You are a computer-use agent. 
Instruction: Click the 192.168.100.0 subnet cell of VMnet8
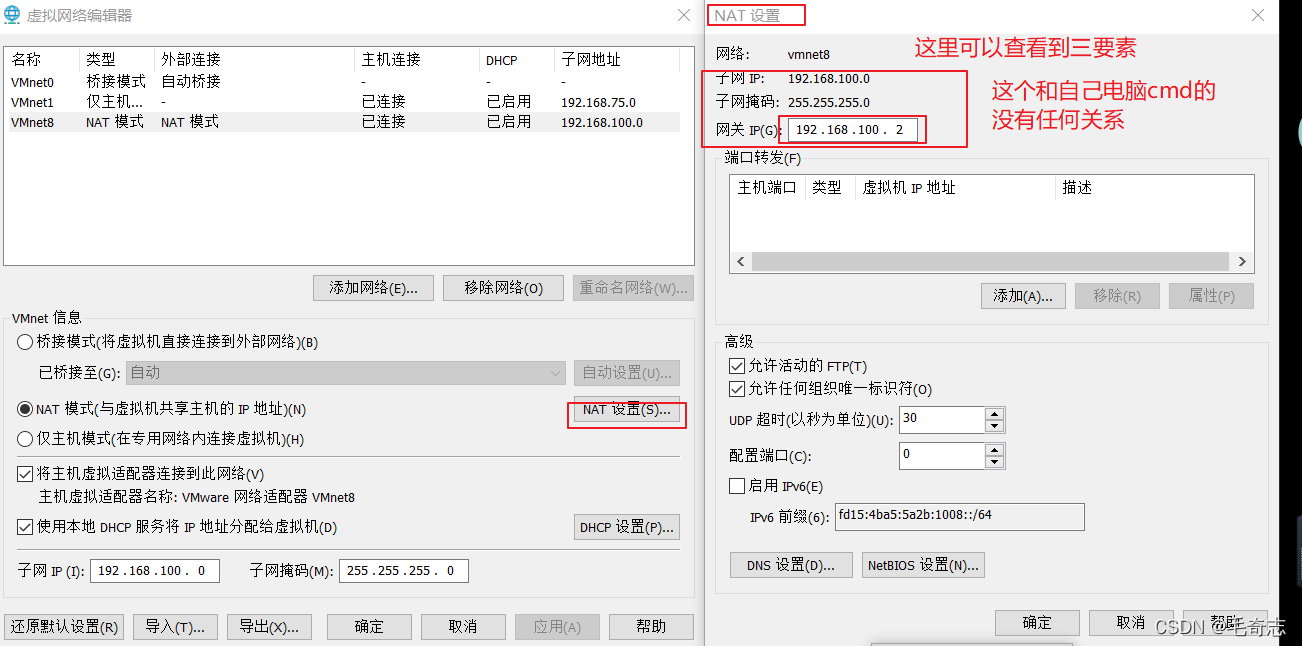tap(602, 122)
